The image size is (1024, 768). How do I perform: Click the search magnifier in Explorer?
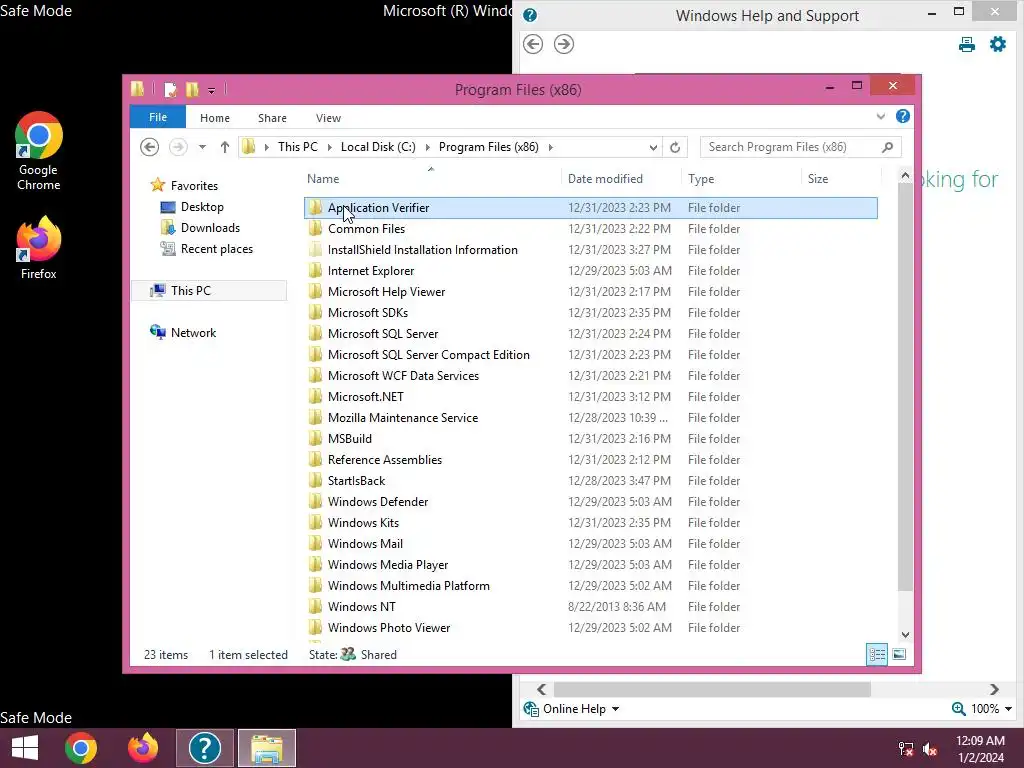click(887, 147)
